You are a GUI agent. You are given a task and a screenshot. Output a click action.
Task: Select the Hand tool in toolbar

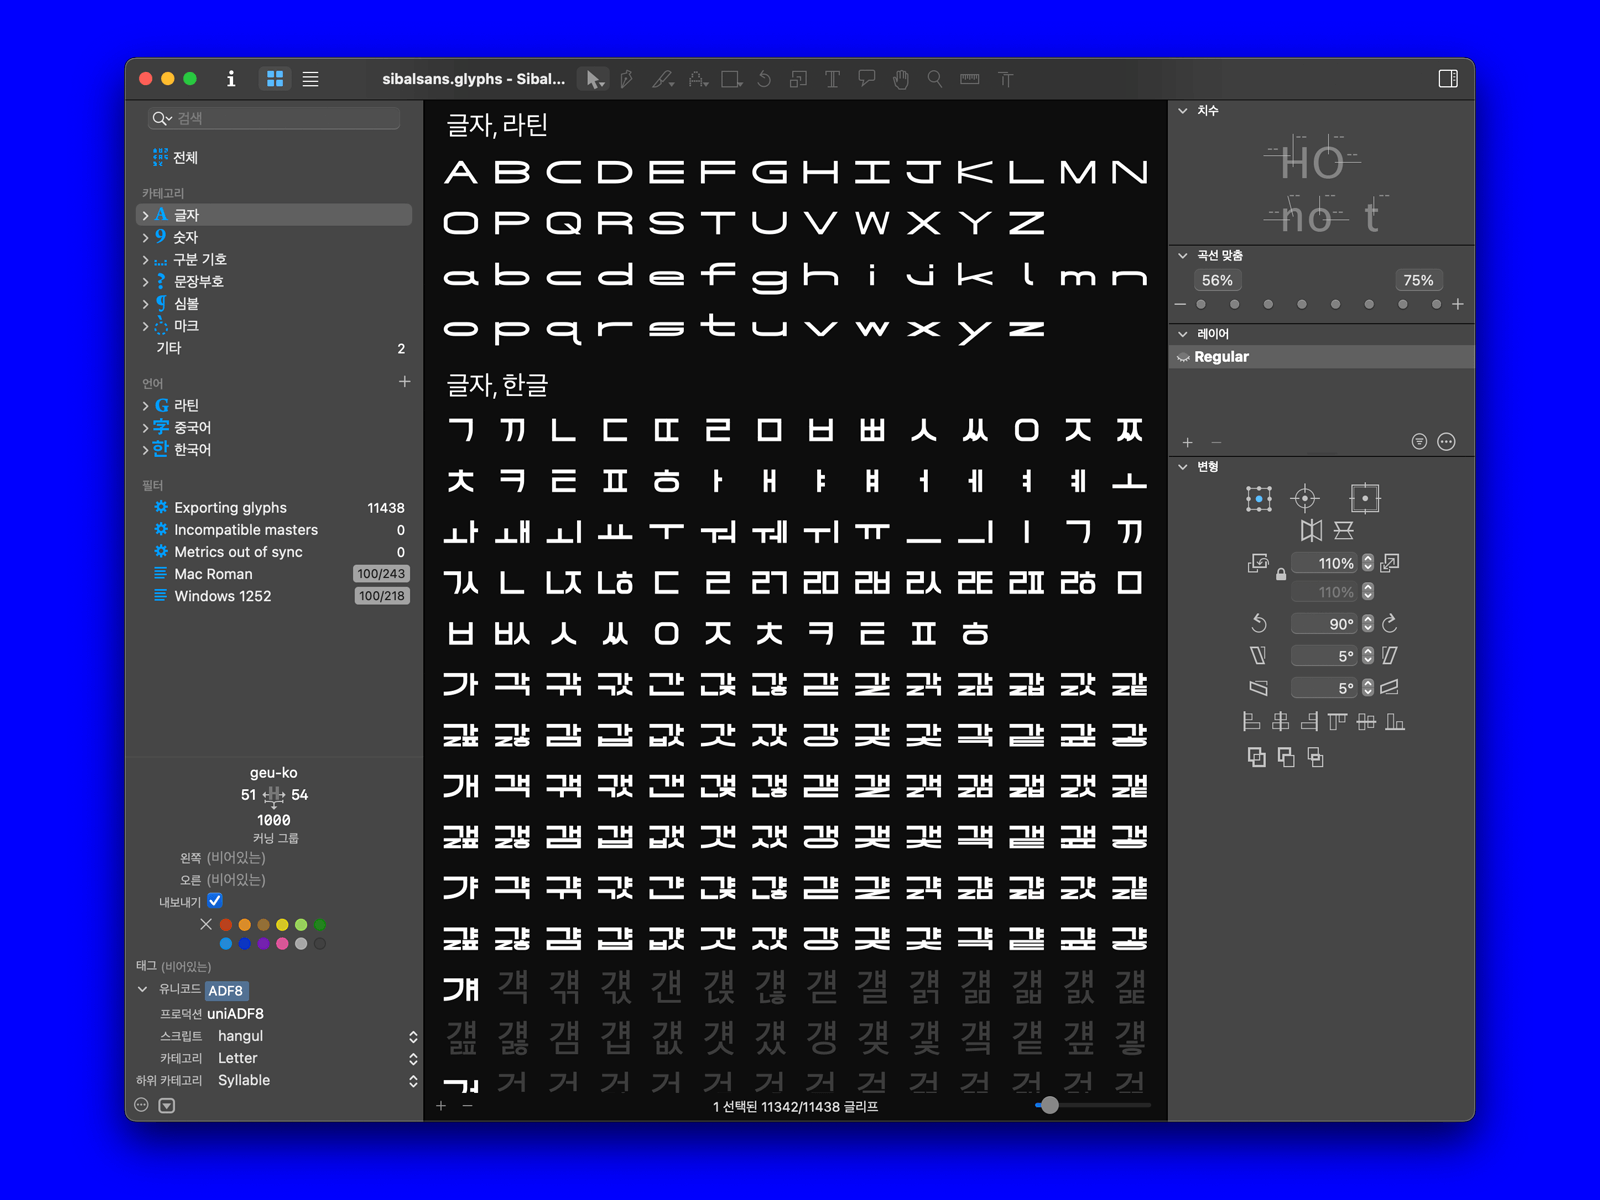tap(901, 79)
